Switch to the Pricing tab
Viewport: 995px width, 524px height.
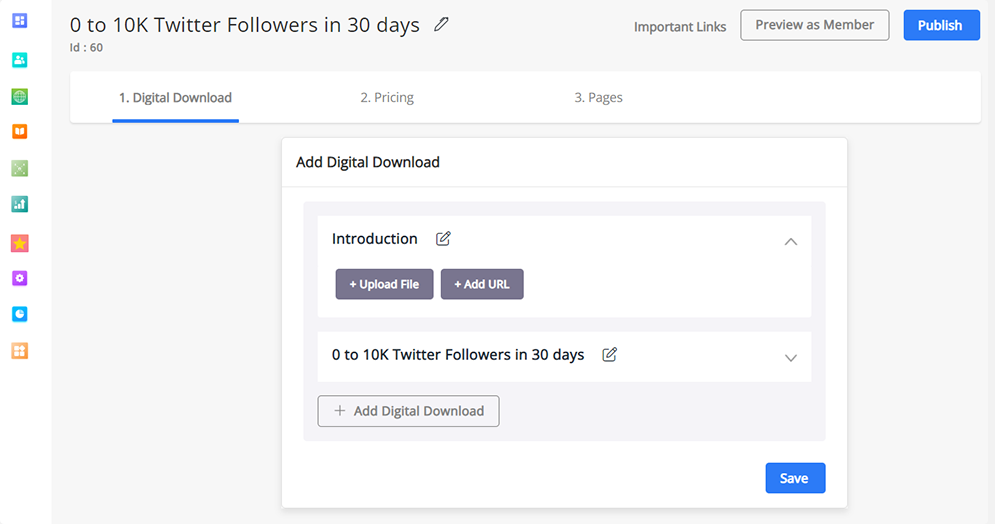click(387, 98)
